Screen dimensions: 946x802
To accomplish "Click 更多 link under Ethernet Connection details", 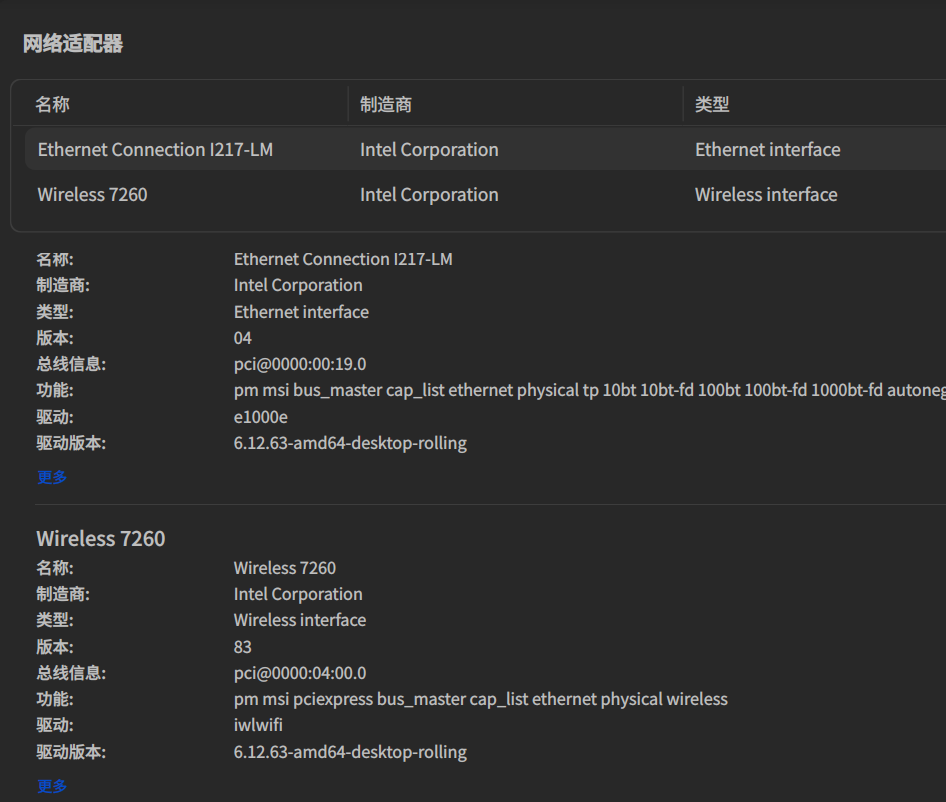I will coord(52,477).
